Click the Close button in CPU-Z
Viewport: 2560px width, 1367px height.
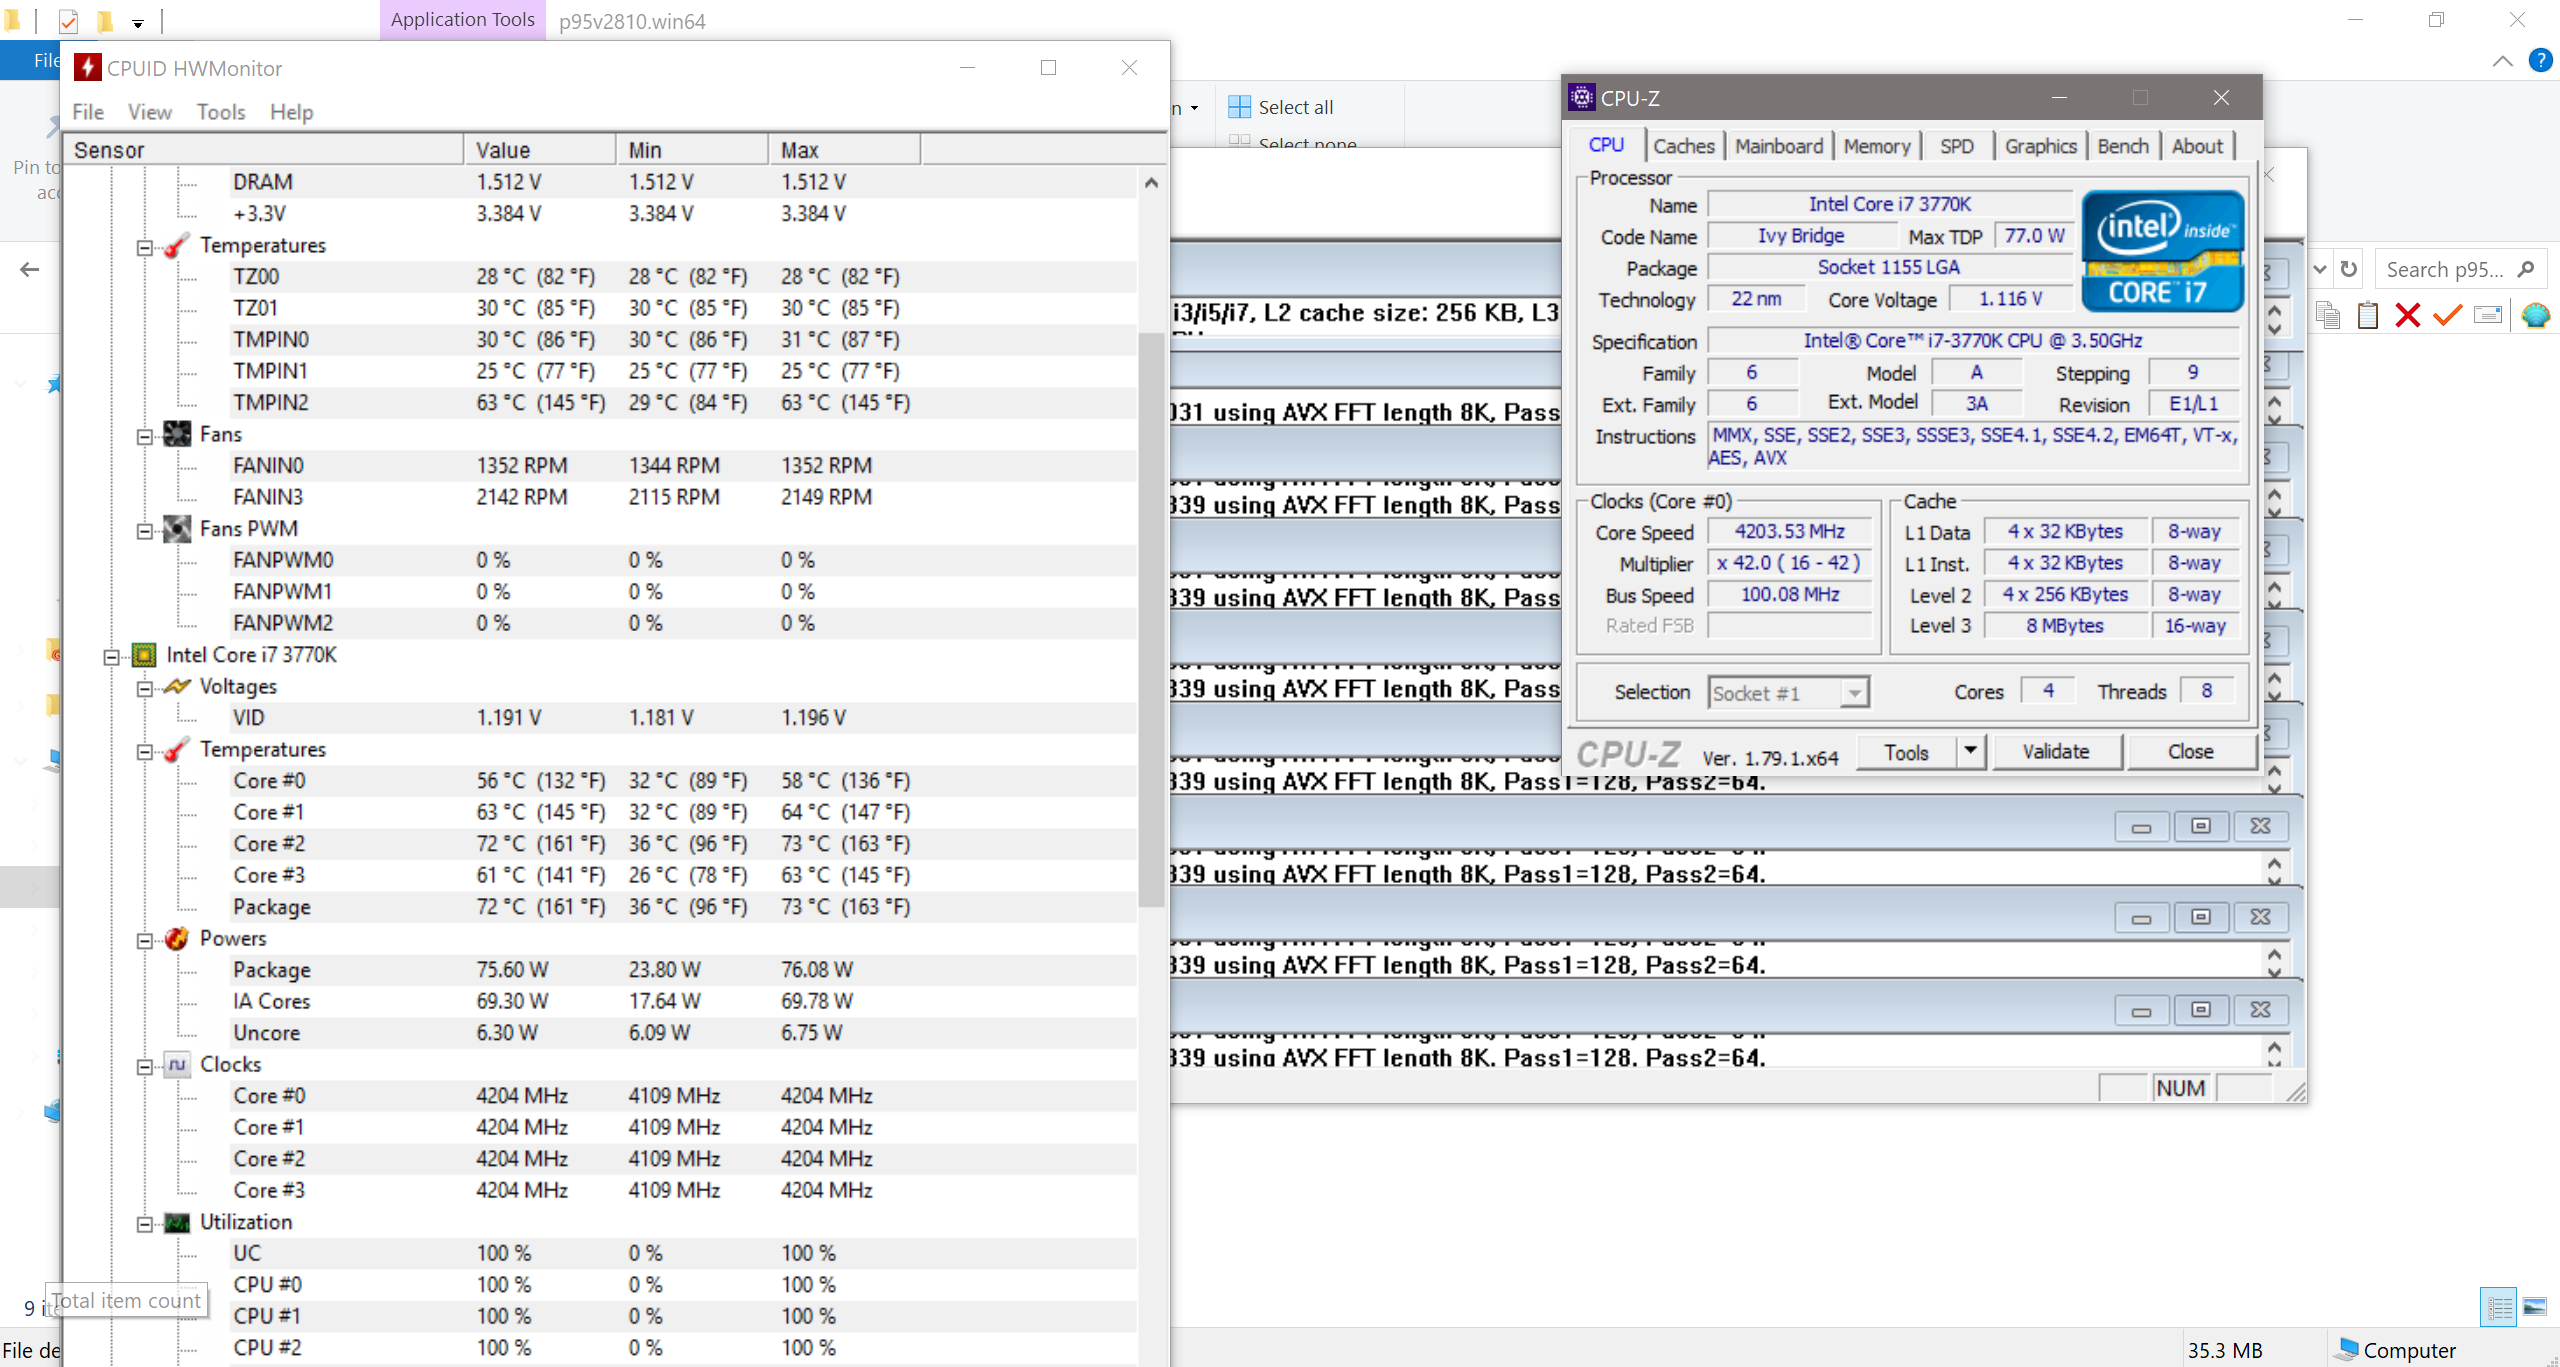point(2190,752)
